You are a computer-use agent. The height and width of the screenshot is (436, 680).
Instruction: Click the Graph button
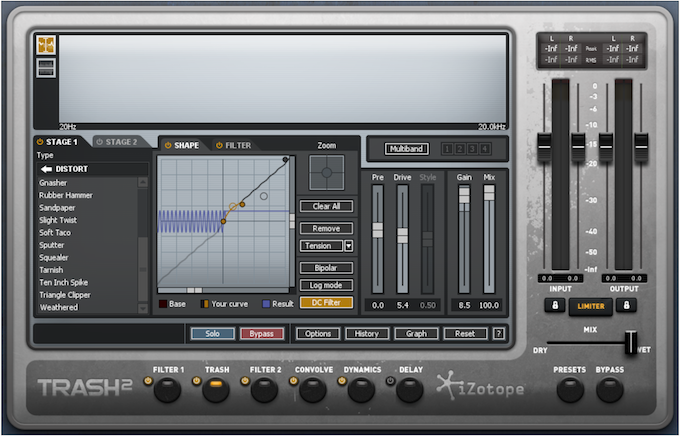pos(416,334)
